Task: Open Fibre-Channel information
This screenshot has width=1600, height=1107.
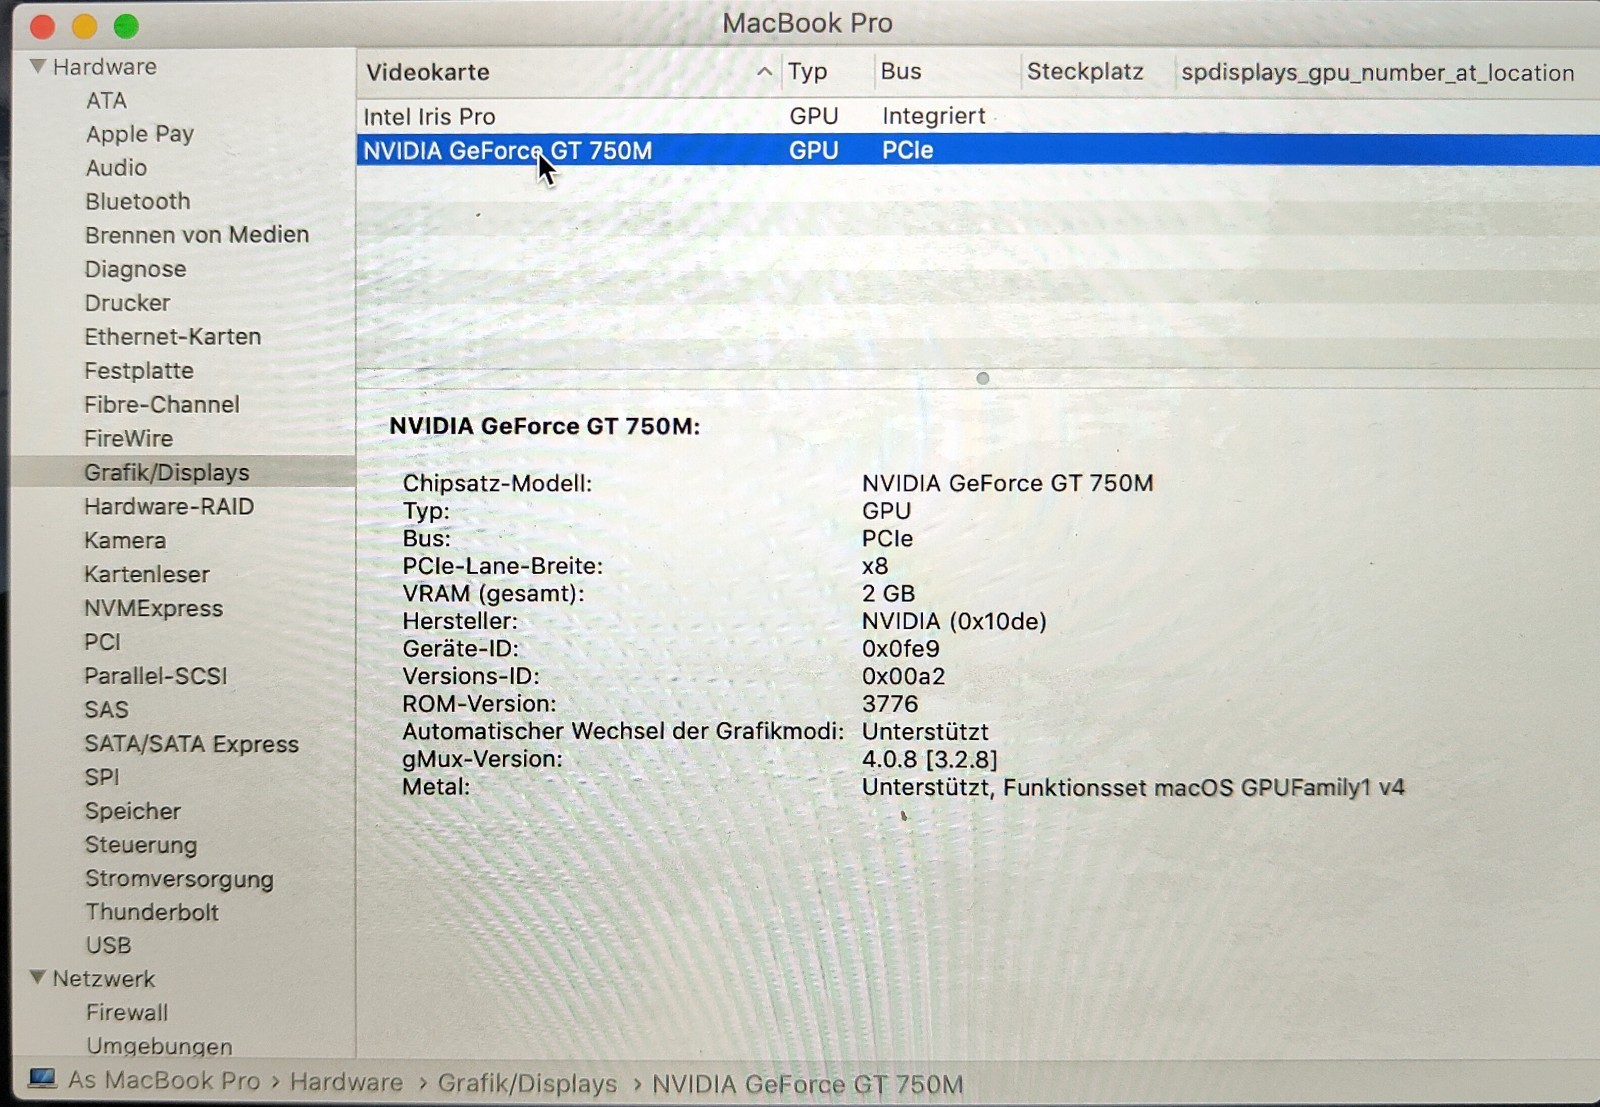Action: [162, 404]
